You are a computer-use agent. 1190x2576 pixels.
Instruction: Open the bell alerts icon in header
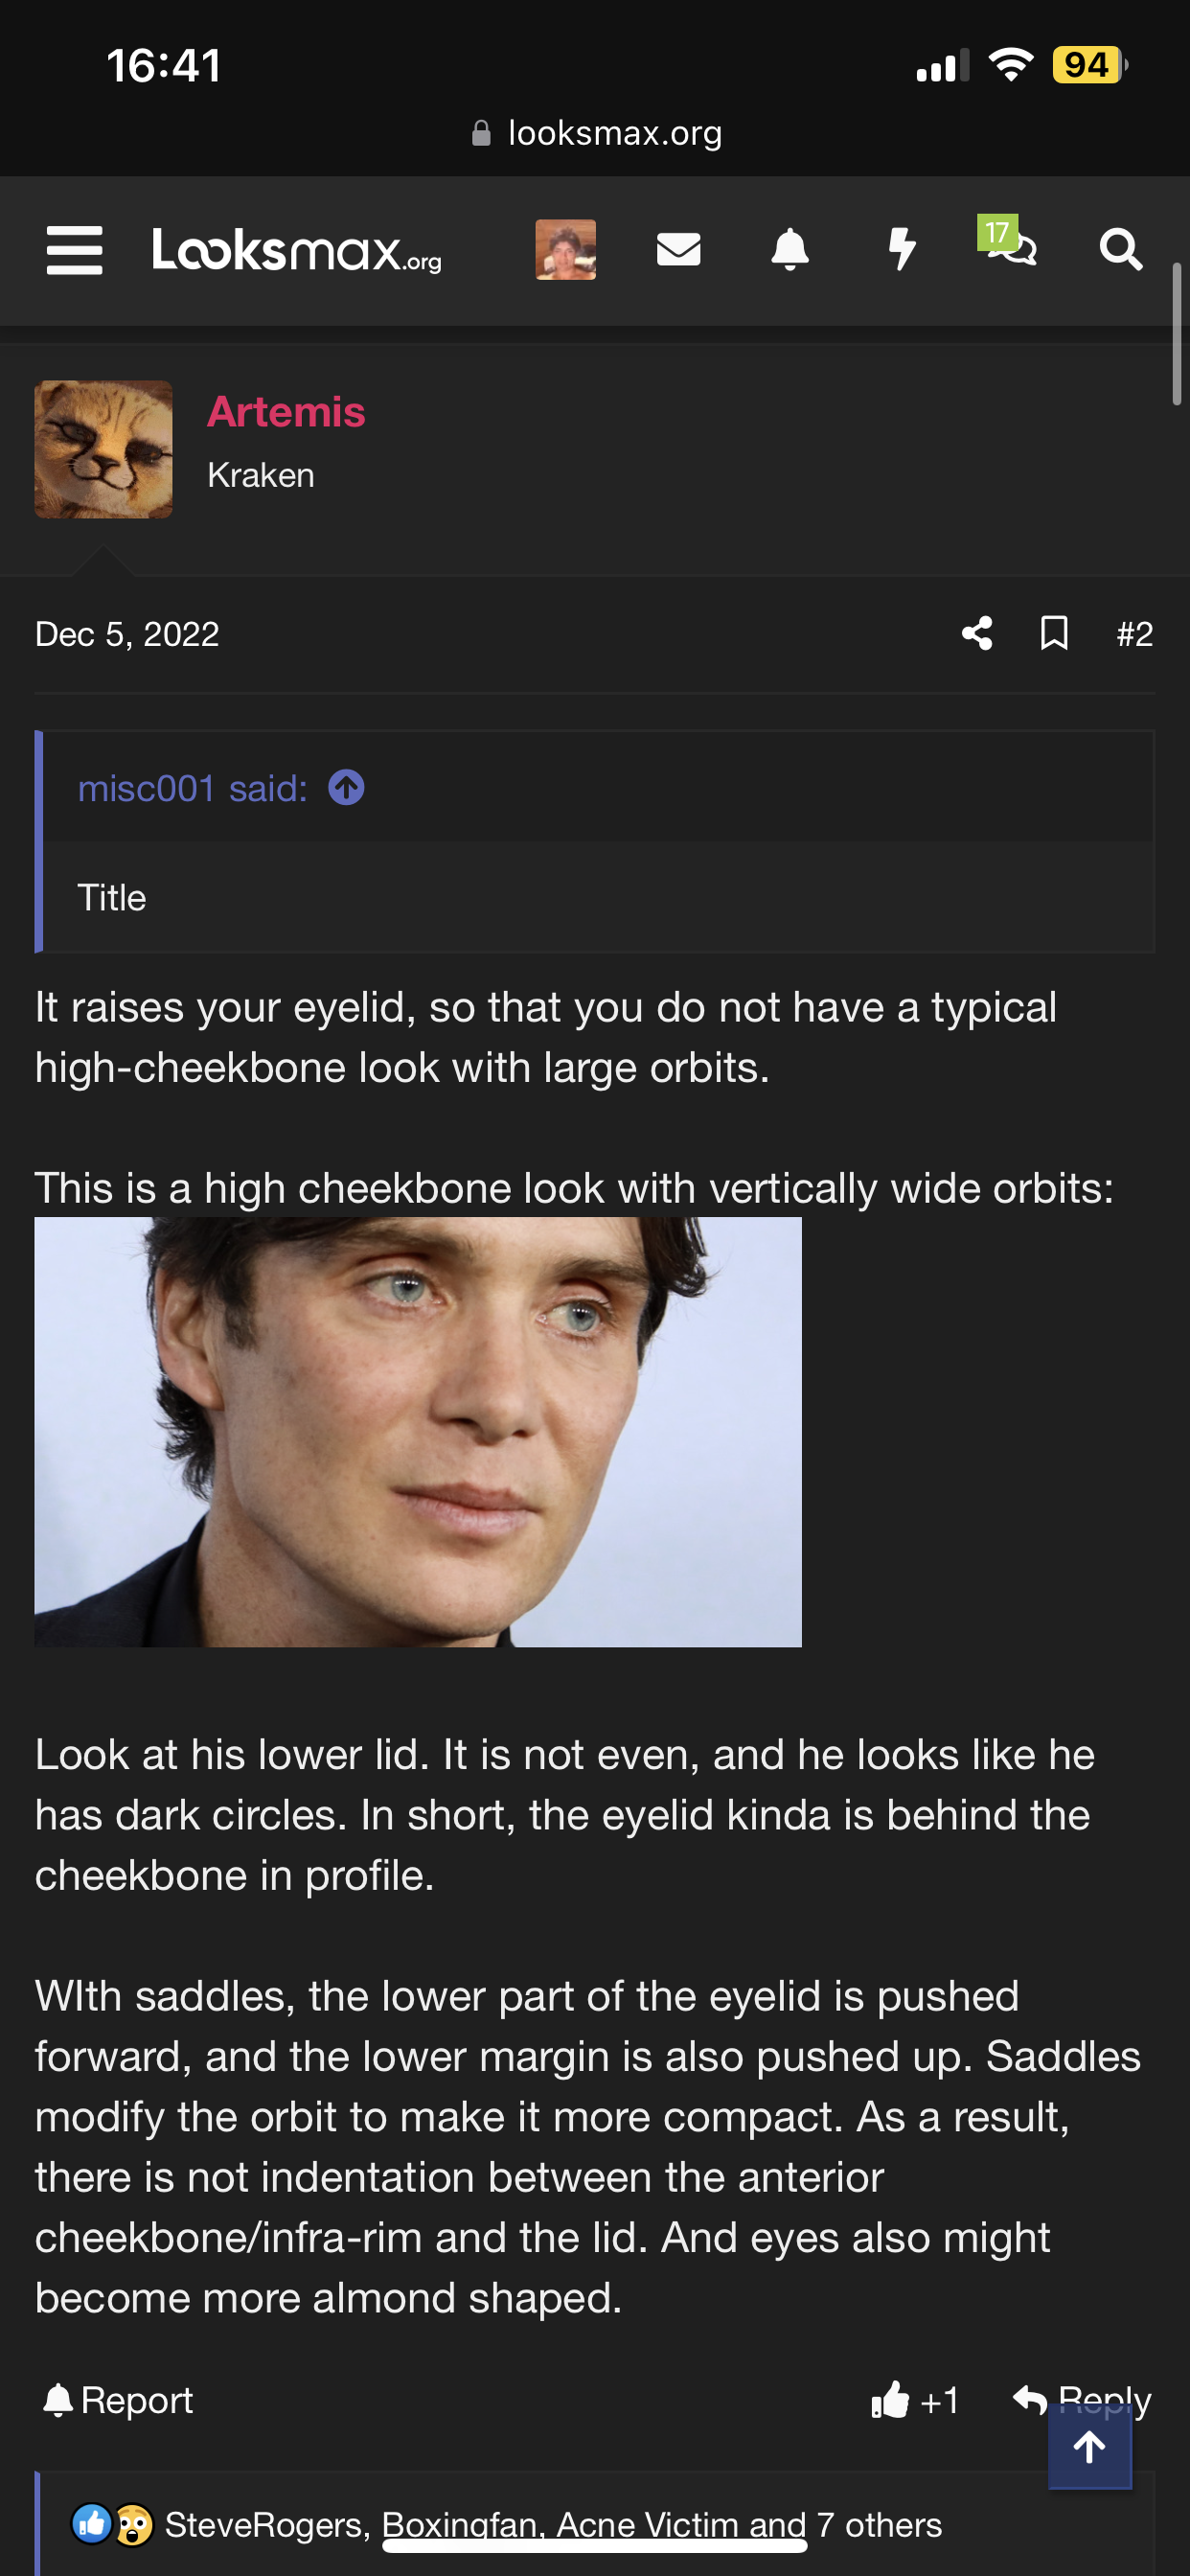pos(790,250)
